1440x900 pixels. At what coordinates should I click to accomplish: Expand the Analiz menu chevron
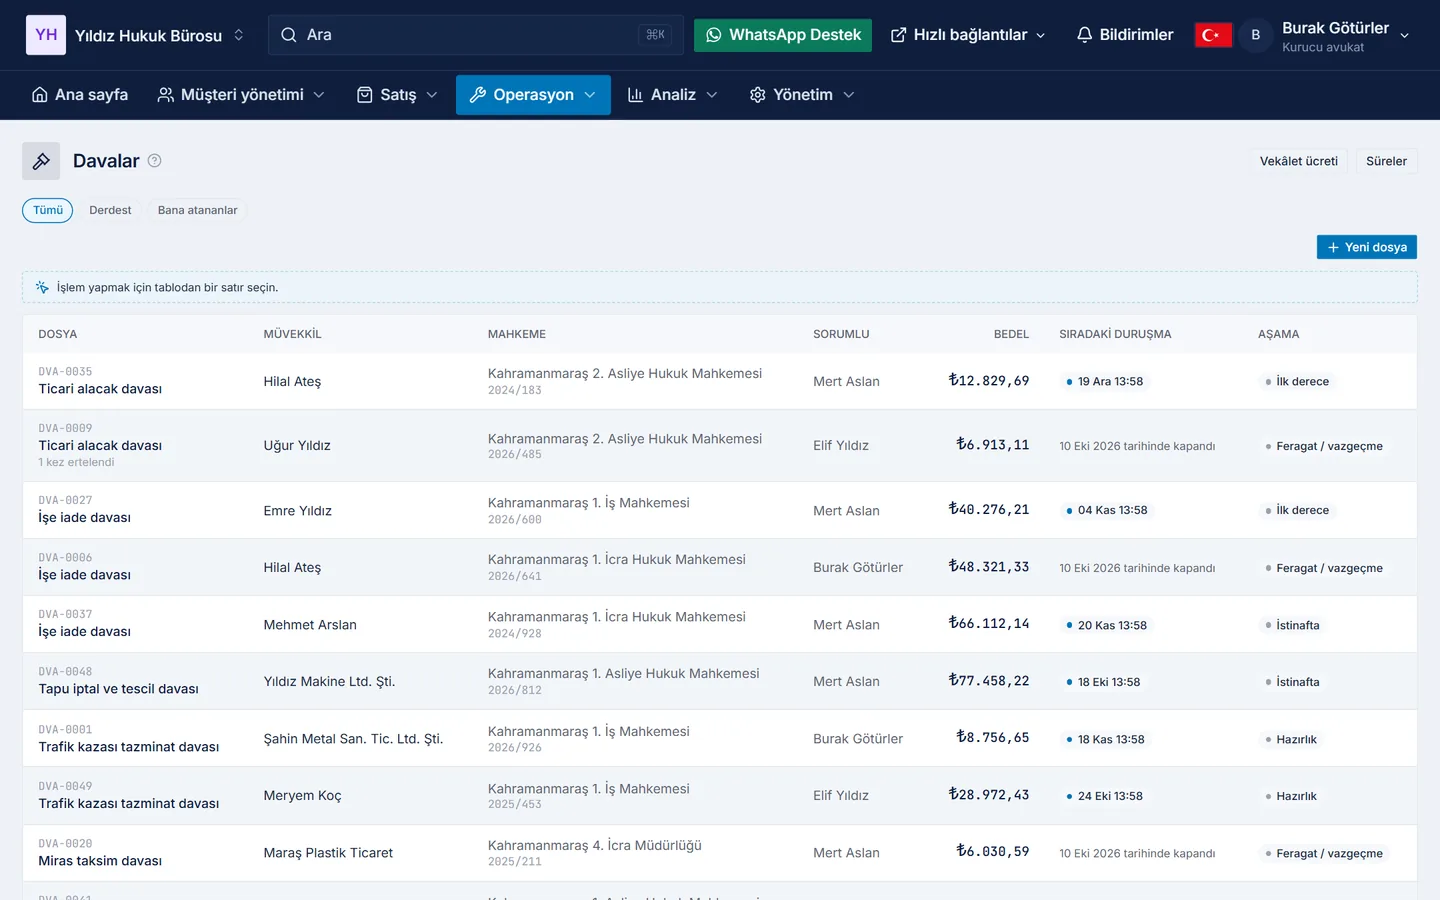click(712, 95)
